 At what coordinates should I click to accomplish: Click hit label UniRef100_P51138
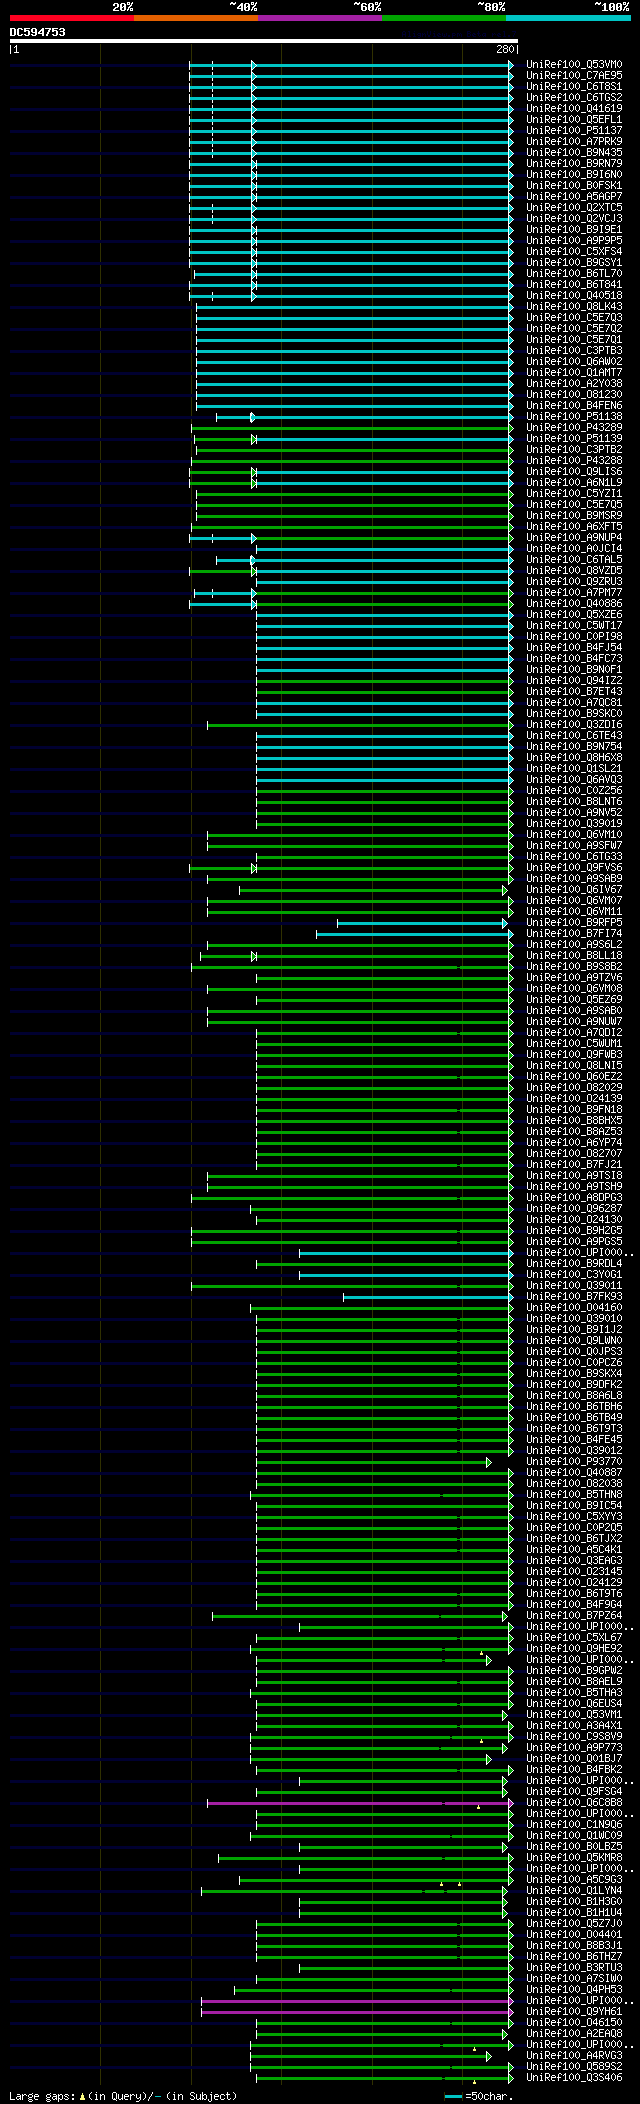[574, 416]
